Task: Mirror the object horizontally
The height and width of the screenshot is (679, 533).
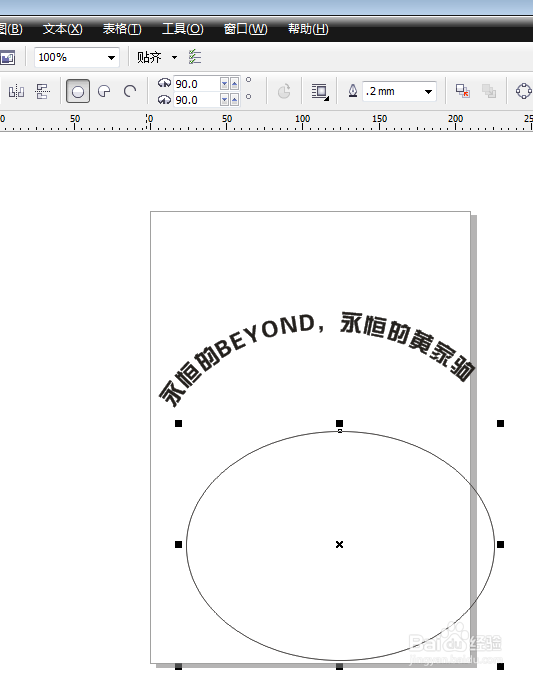Action: tap(16, 91)
